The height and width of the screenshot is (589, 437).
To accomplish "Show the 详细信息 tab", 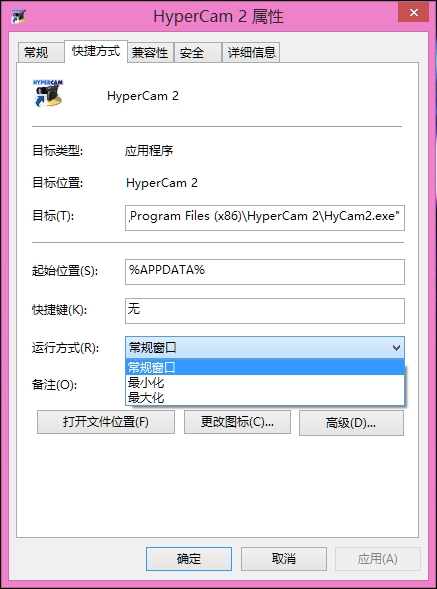I will 251,52.
